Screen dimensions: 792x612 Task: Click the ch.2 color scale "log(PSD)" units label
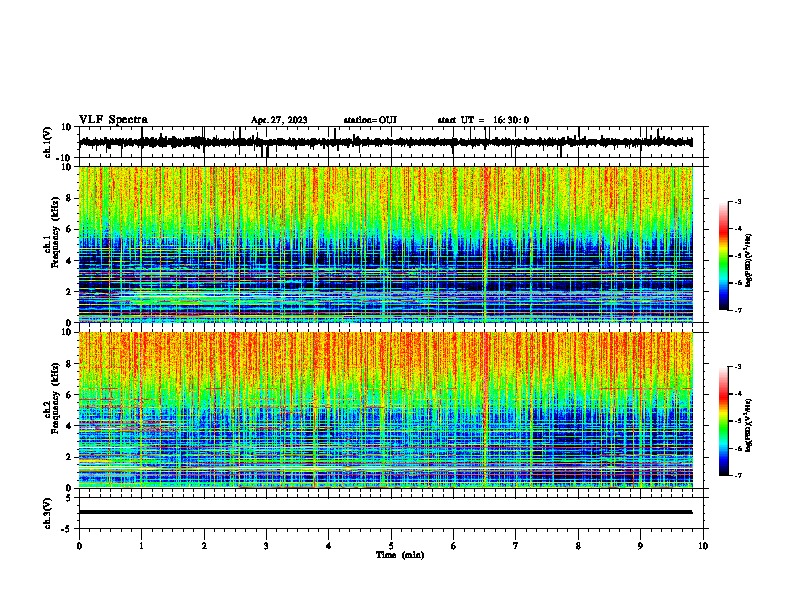pyautogui.click(x=749, y=426)
